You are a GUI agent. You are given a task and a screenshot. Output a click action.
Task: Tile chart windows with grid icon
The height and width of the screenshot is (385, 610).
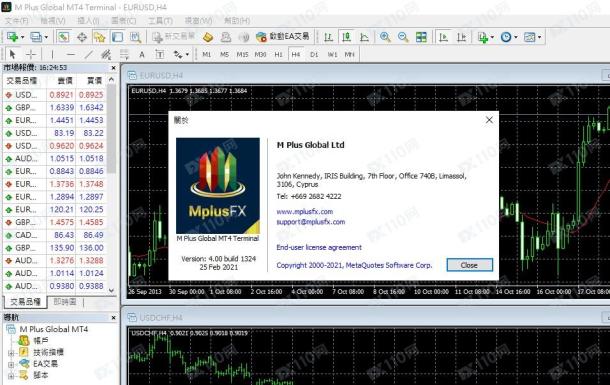coord(421,37)
